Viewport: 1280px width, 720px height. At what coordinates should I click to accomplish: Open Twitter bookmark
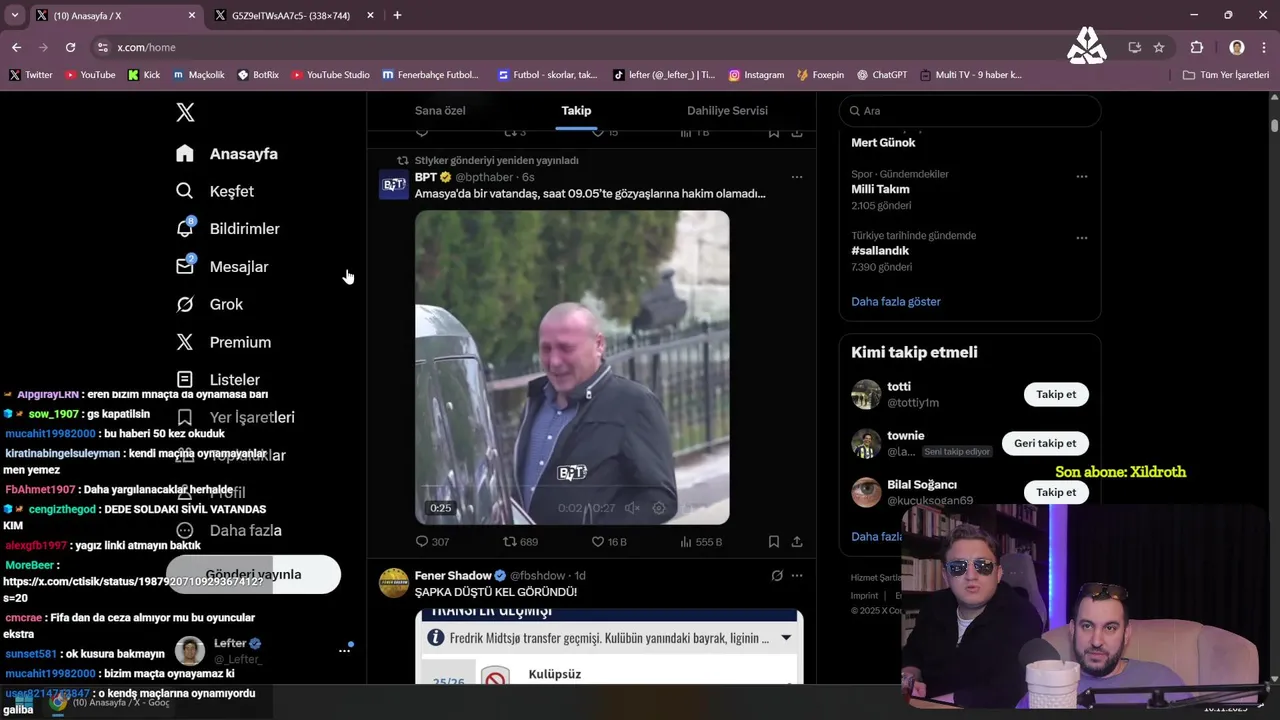pos(31,75)
